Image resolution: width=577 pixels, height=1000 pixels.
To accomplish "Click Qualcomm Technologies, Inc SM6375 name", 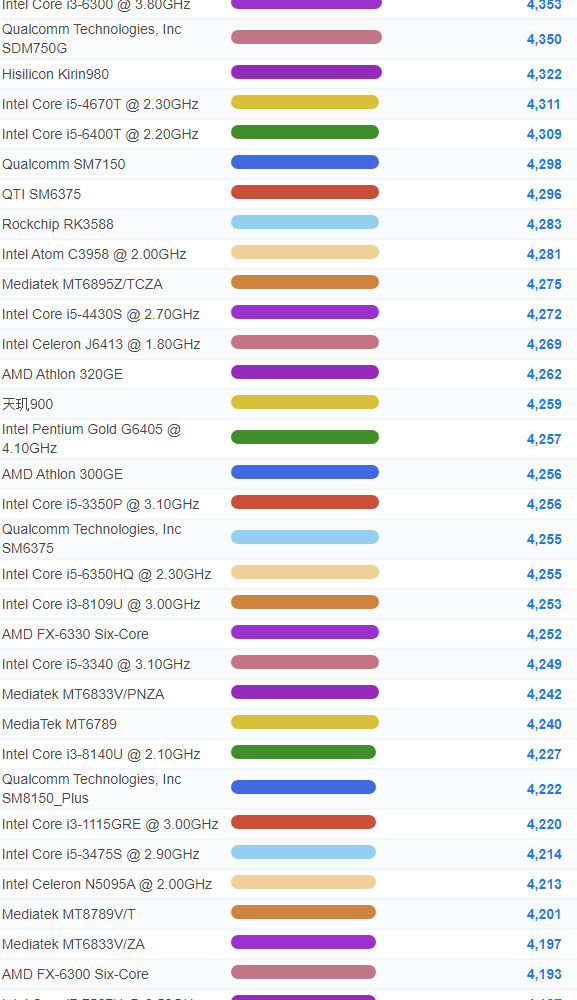I will 92,539.
